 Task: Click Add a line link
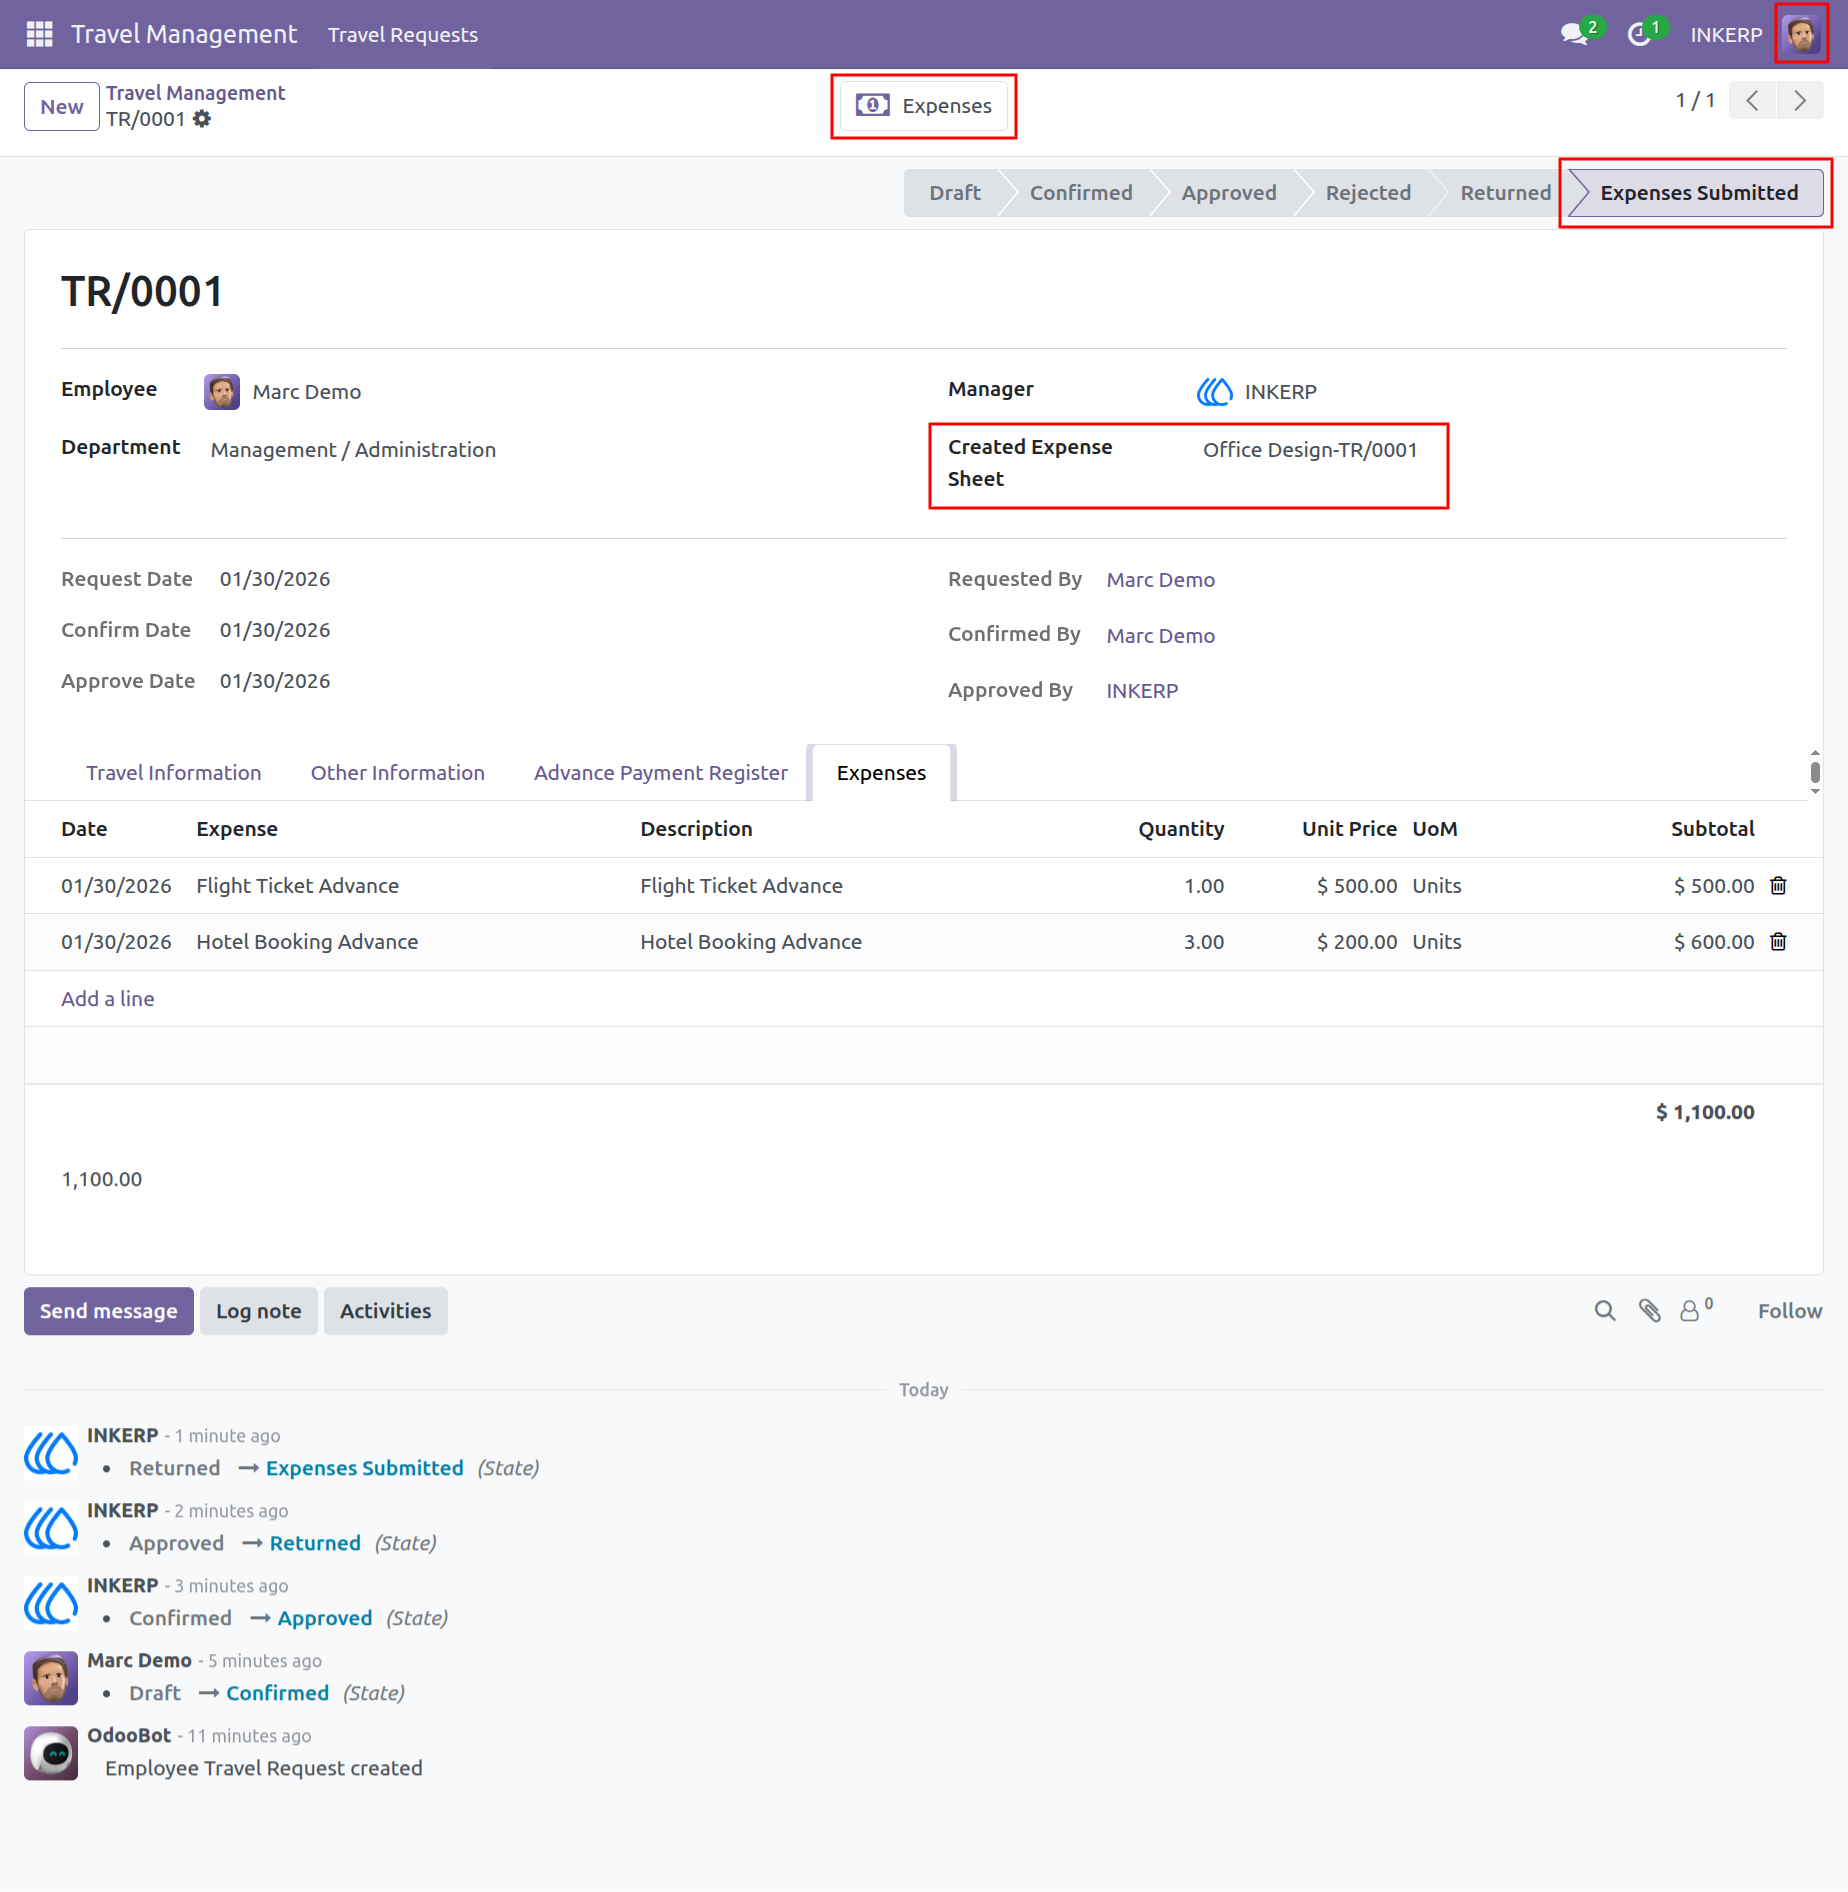pyautogui.click(x=108, y=998)
